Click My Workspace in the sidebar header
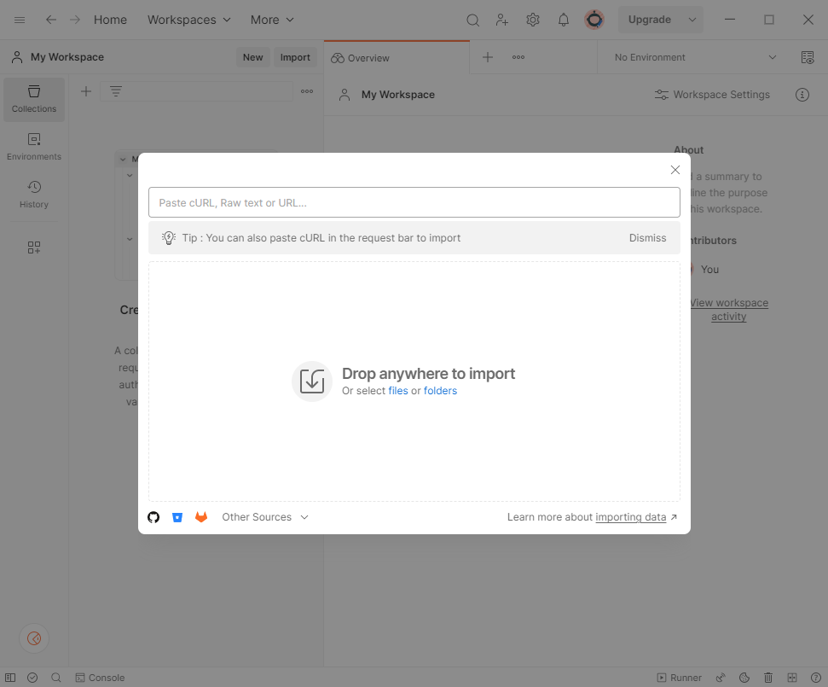This screenshot has width=828, height=687. tap(58, 57)
